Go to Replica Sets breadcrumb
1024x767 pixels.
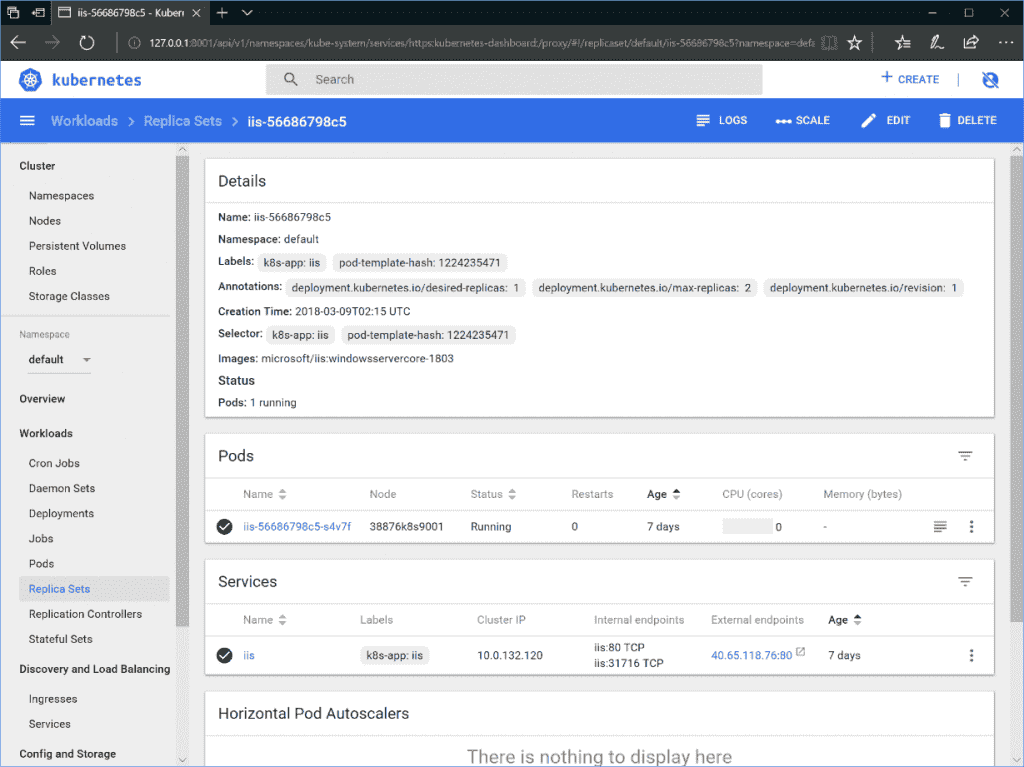coord(182,121)
